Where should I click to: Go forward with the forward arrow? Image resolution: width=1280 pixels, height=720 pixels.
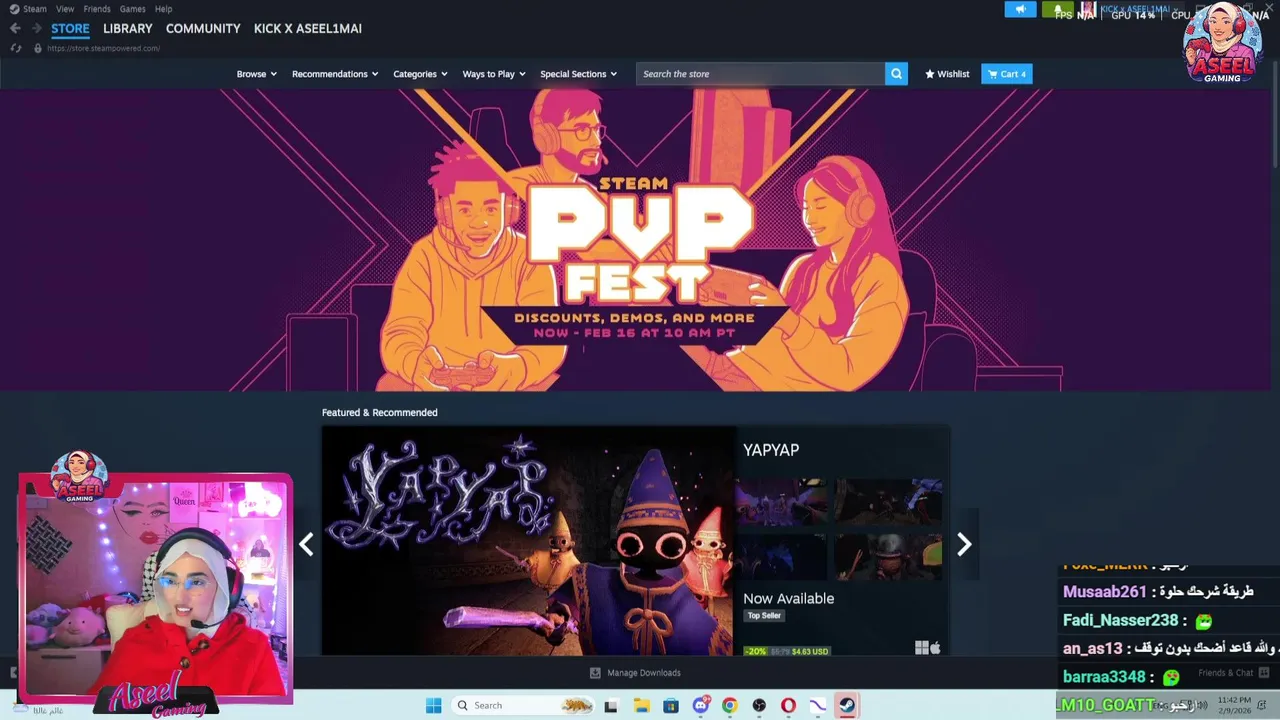[37, 28]
